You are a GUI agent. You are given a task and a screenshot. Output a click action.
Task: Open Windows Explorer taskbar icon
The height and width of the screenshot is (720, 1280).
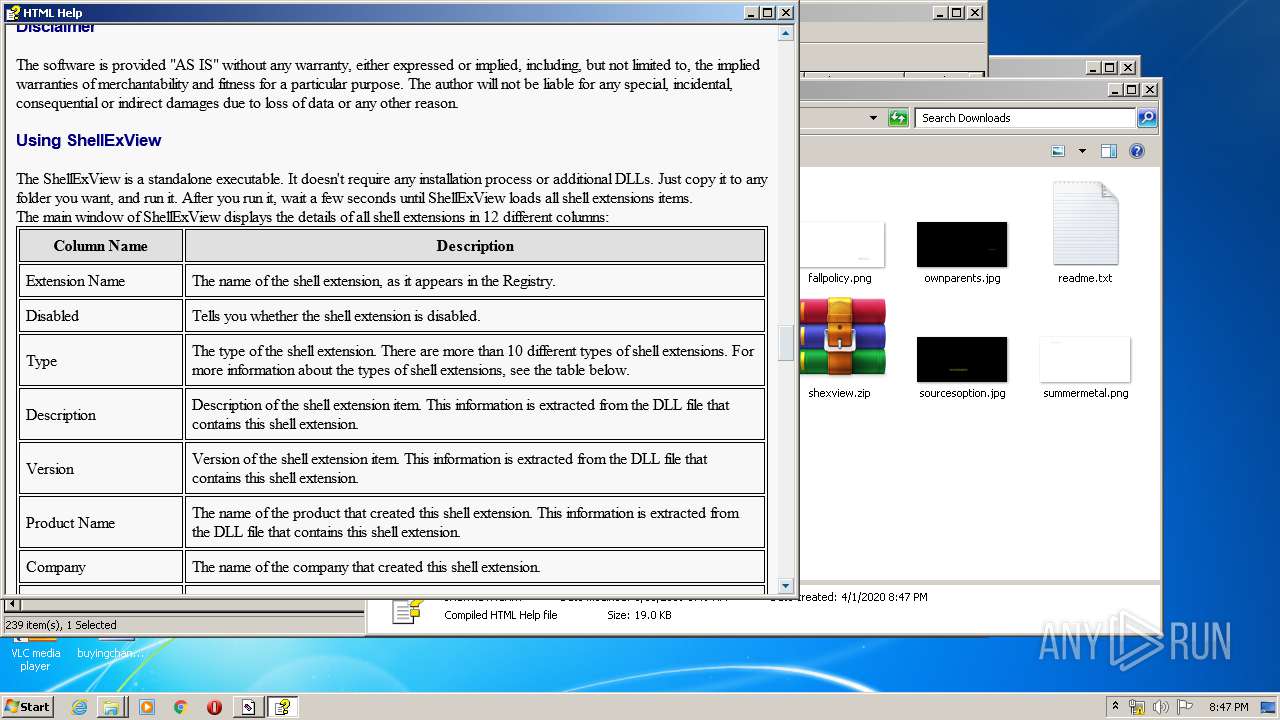point(111,707)
